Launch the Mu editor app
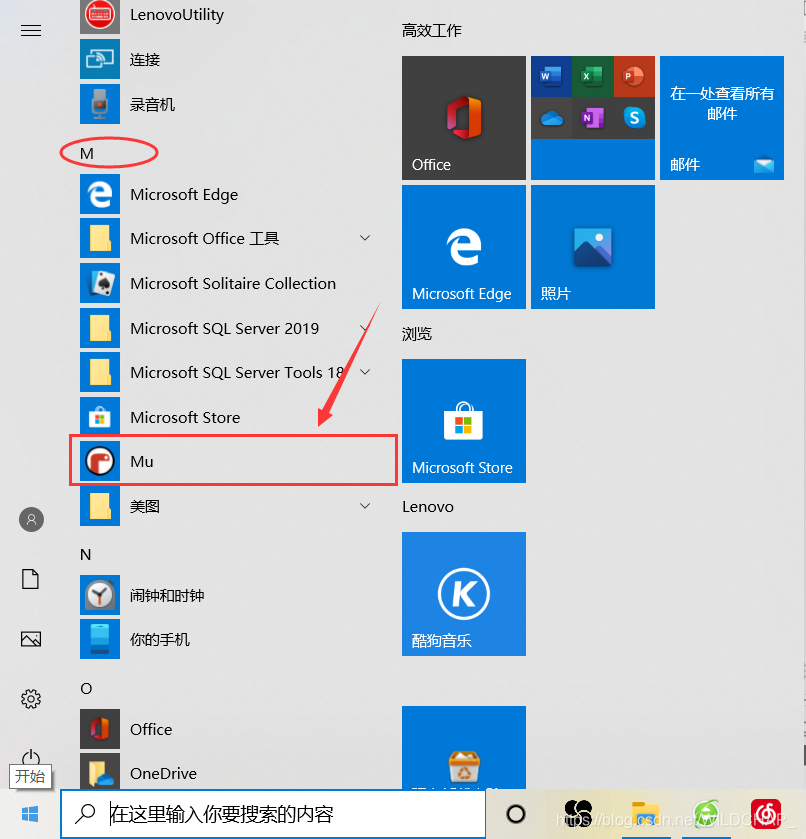 click(x=233, y=461)
